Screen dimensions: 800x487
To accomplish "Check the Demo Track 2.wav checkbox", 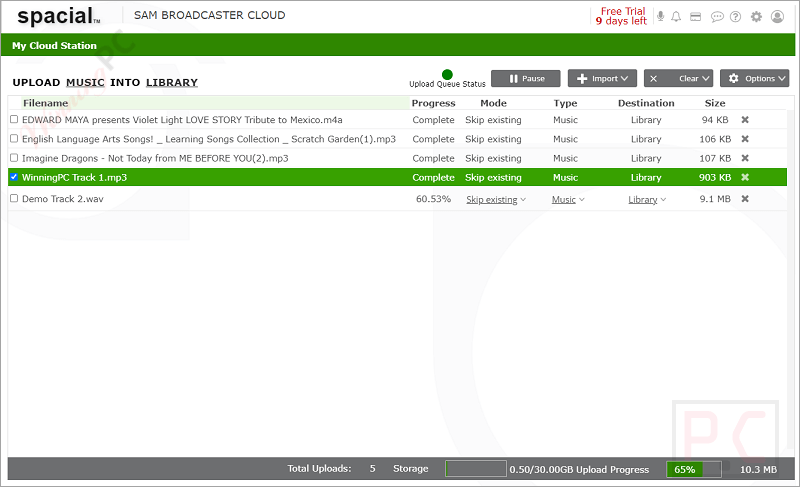I will (14, 198).
